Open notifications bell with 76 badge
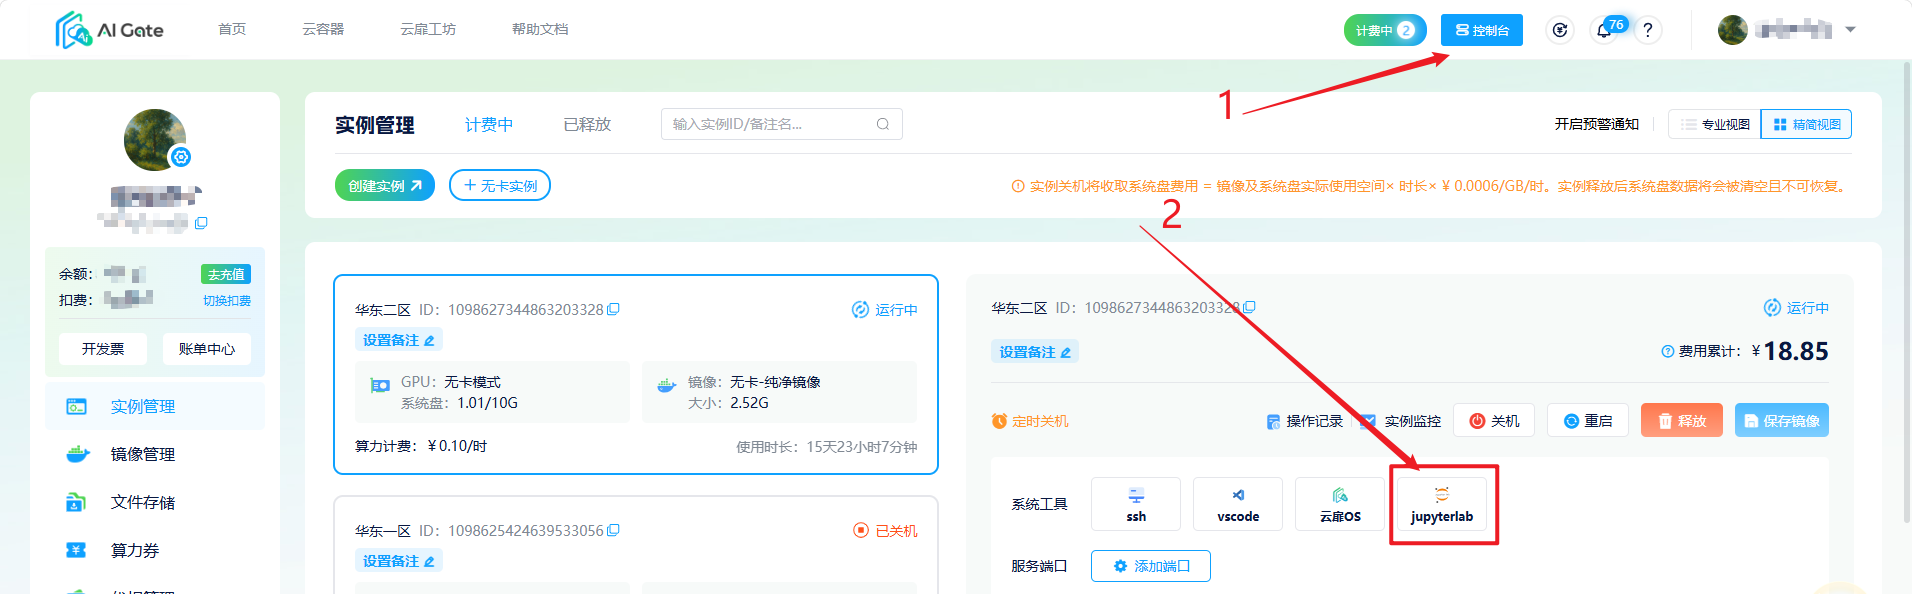This screenshot has width=1912, height=594. point(1604,30)
